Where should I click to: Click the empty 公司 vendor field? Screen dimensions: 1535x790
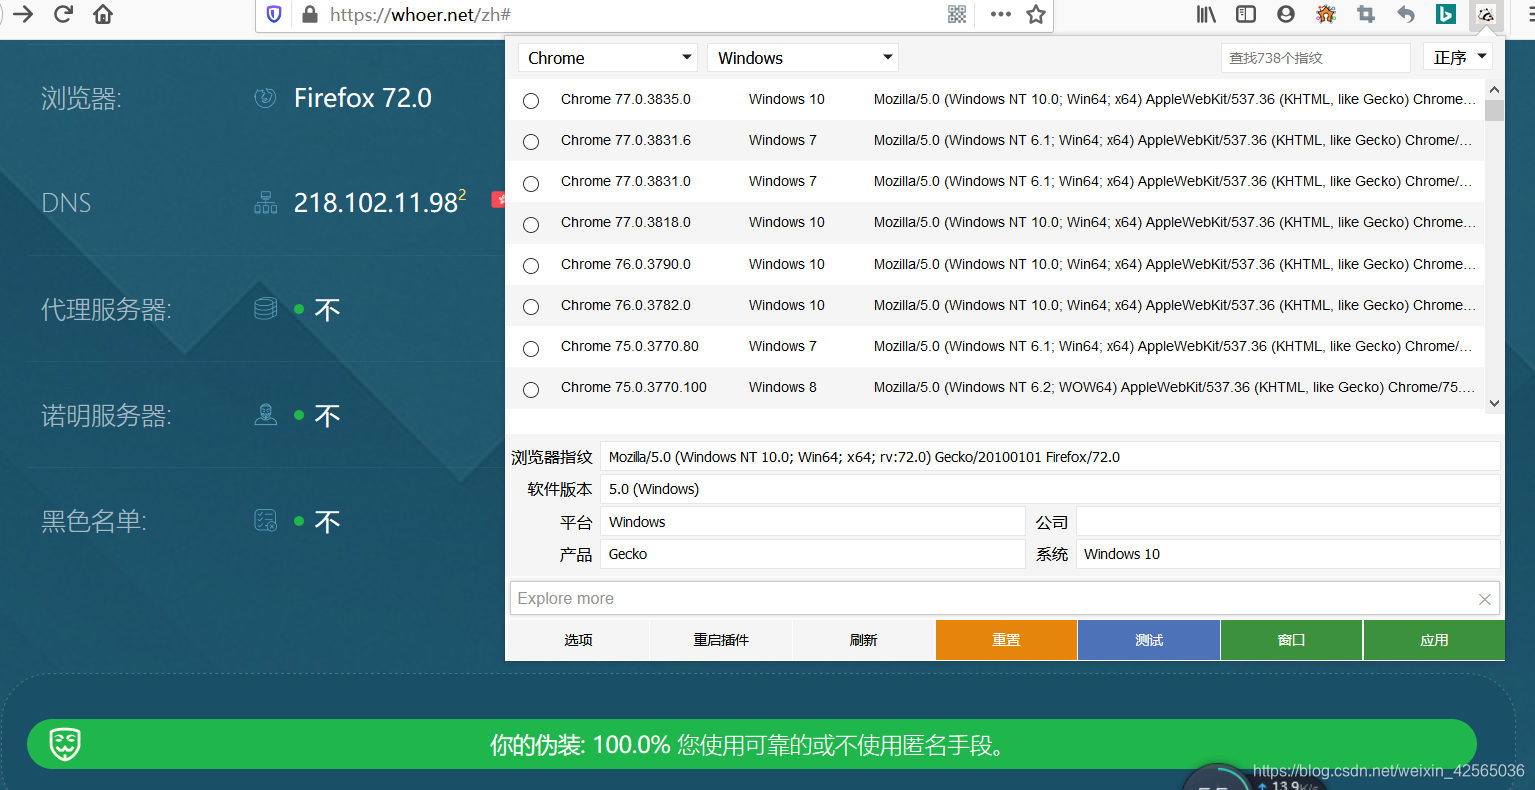pyautogui.click(x=1288, y=522)
